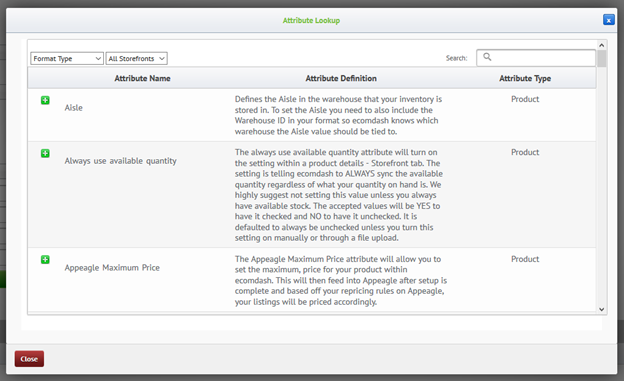
Task: Sort by Attribute Name column header
Action: [x=142, y=78]
